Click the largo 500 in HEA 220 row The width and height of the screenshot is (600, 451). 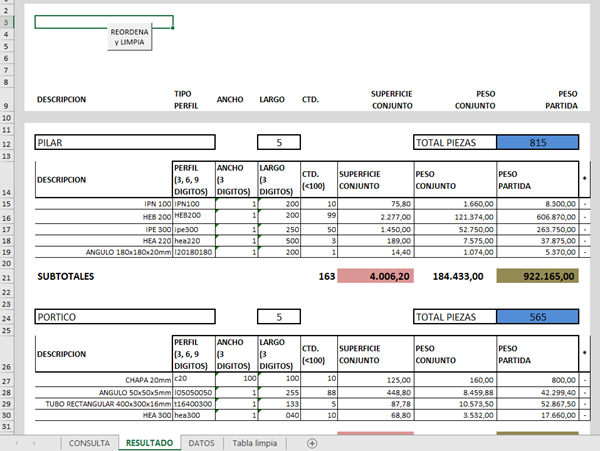click(x=279, y=241)
